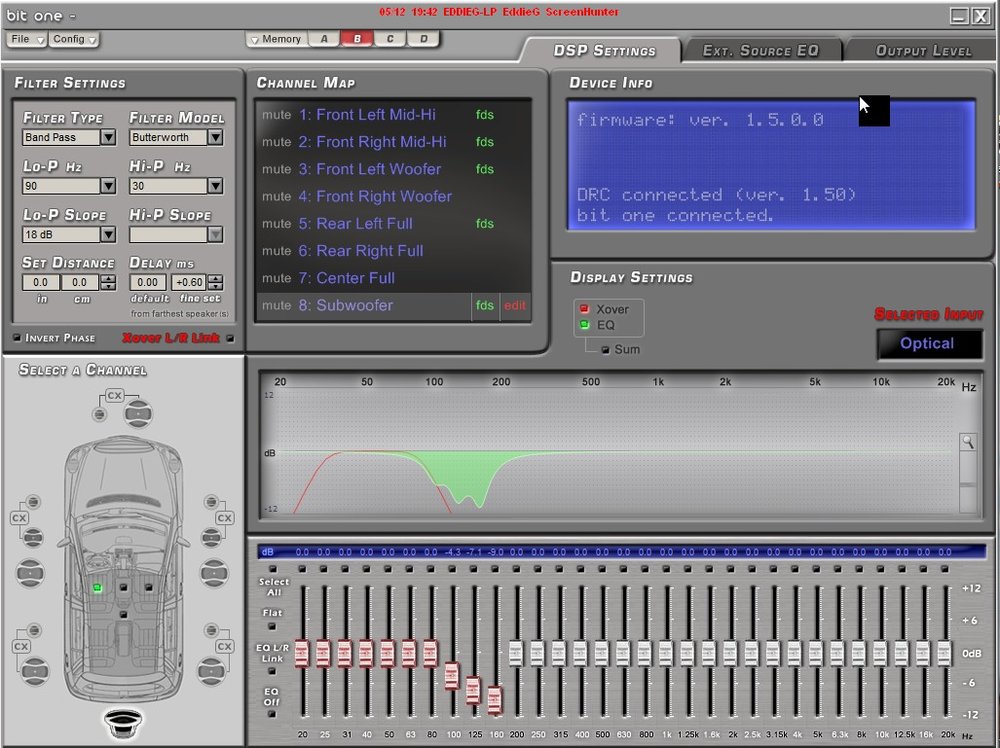The image size is (1000, 748).
Task: Select memory preset C
Action: click(x=390, y=39)
